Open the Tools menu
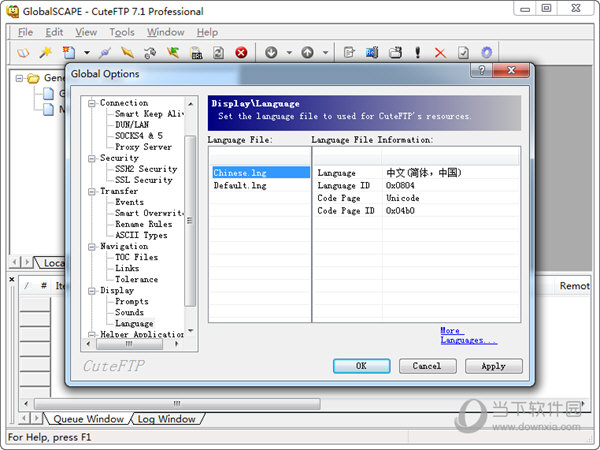The height and width of the screenshot is (450, 600). click(122, 32)
